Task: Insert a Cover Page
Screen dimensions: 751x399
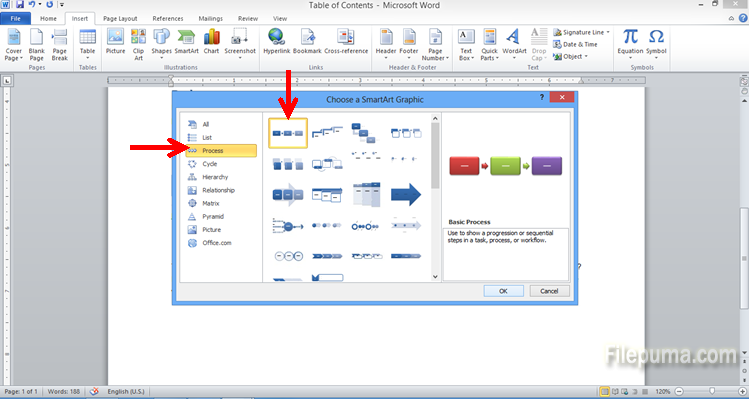Action: click(x=13, y=45)
